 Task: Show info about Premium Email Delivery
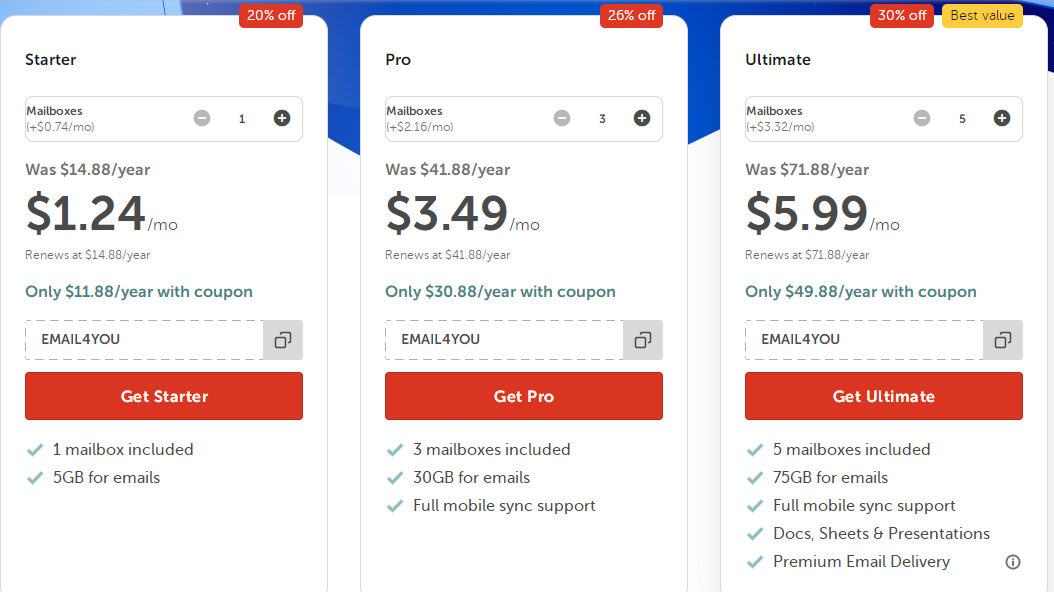coord(1013,562)
